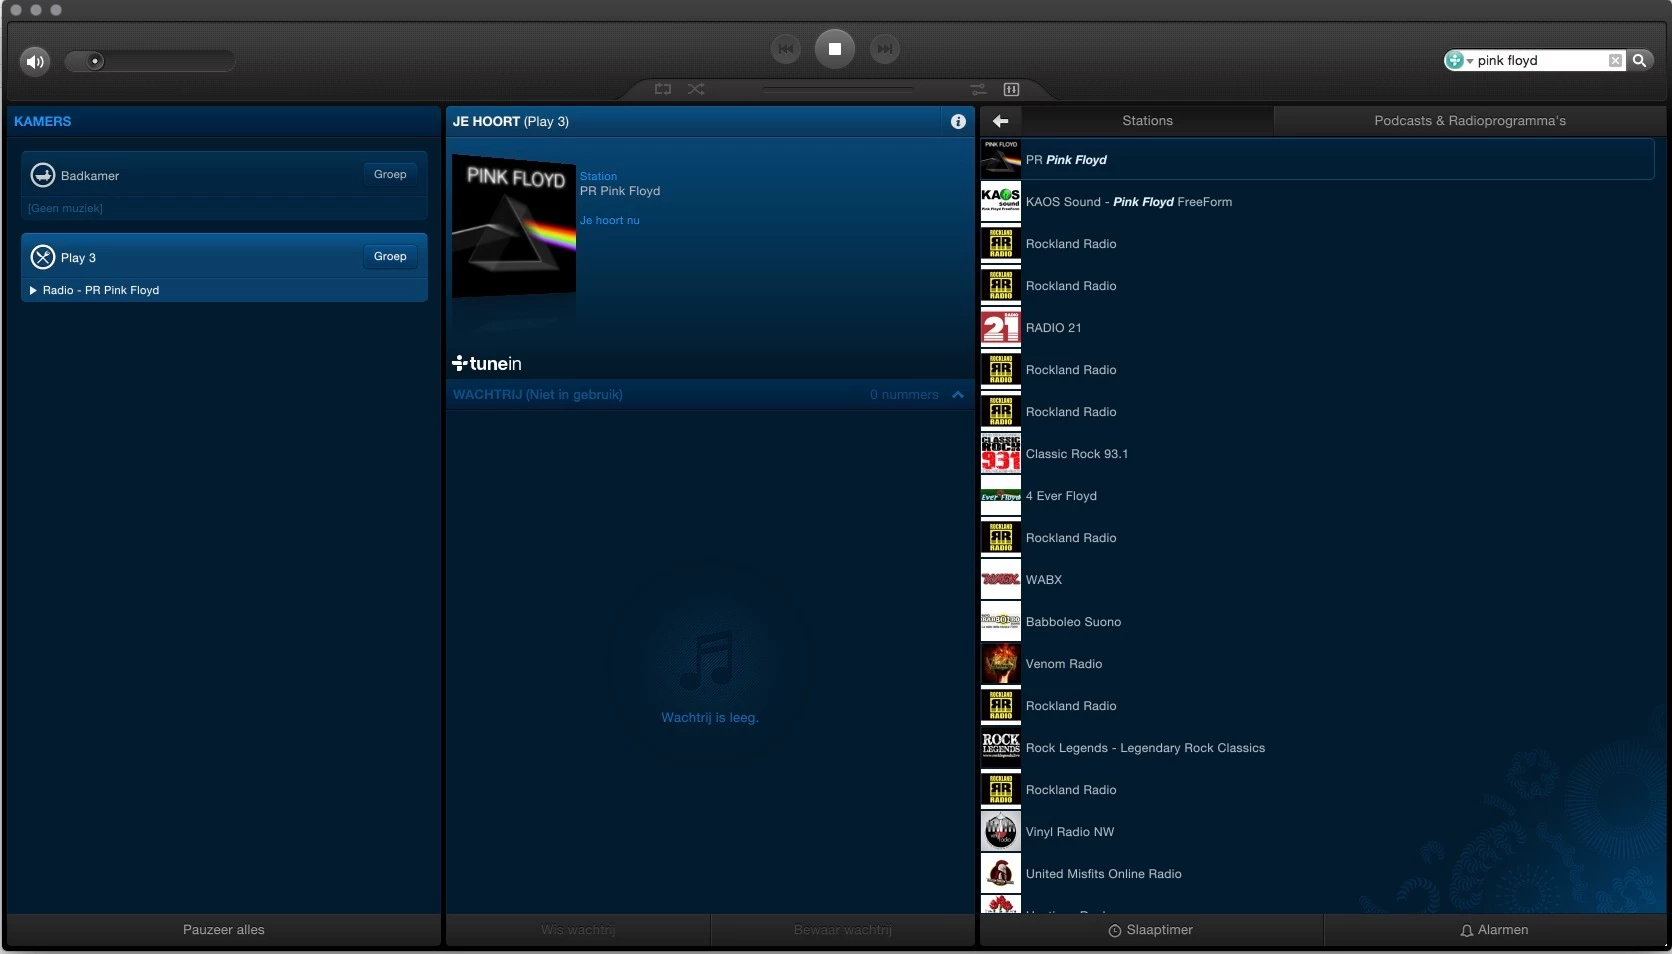Image resolution: width=1672 pixels, height=954 pixels.
Task: Select PR Pink Floyd in station results
Action: coord(1317,160)
